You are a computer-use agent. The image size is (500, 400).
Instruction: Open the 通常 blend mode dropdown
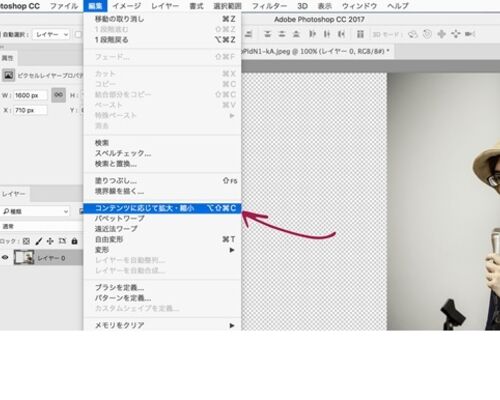[x=41, y=226]
